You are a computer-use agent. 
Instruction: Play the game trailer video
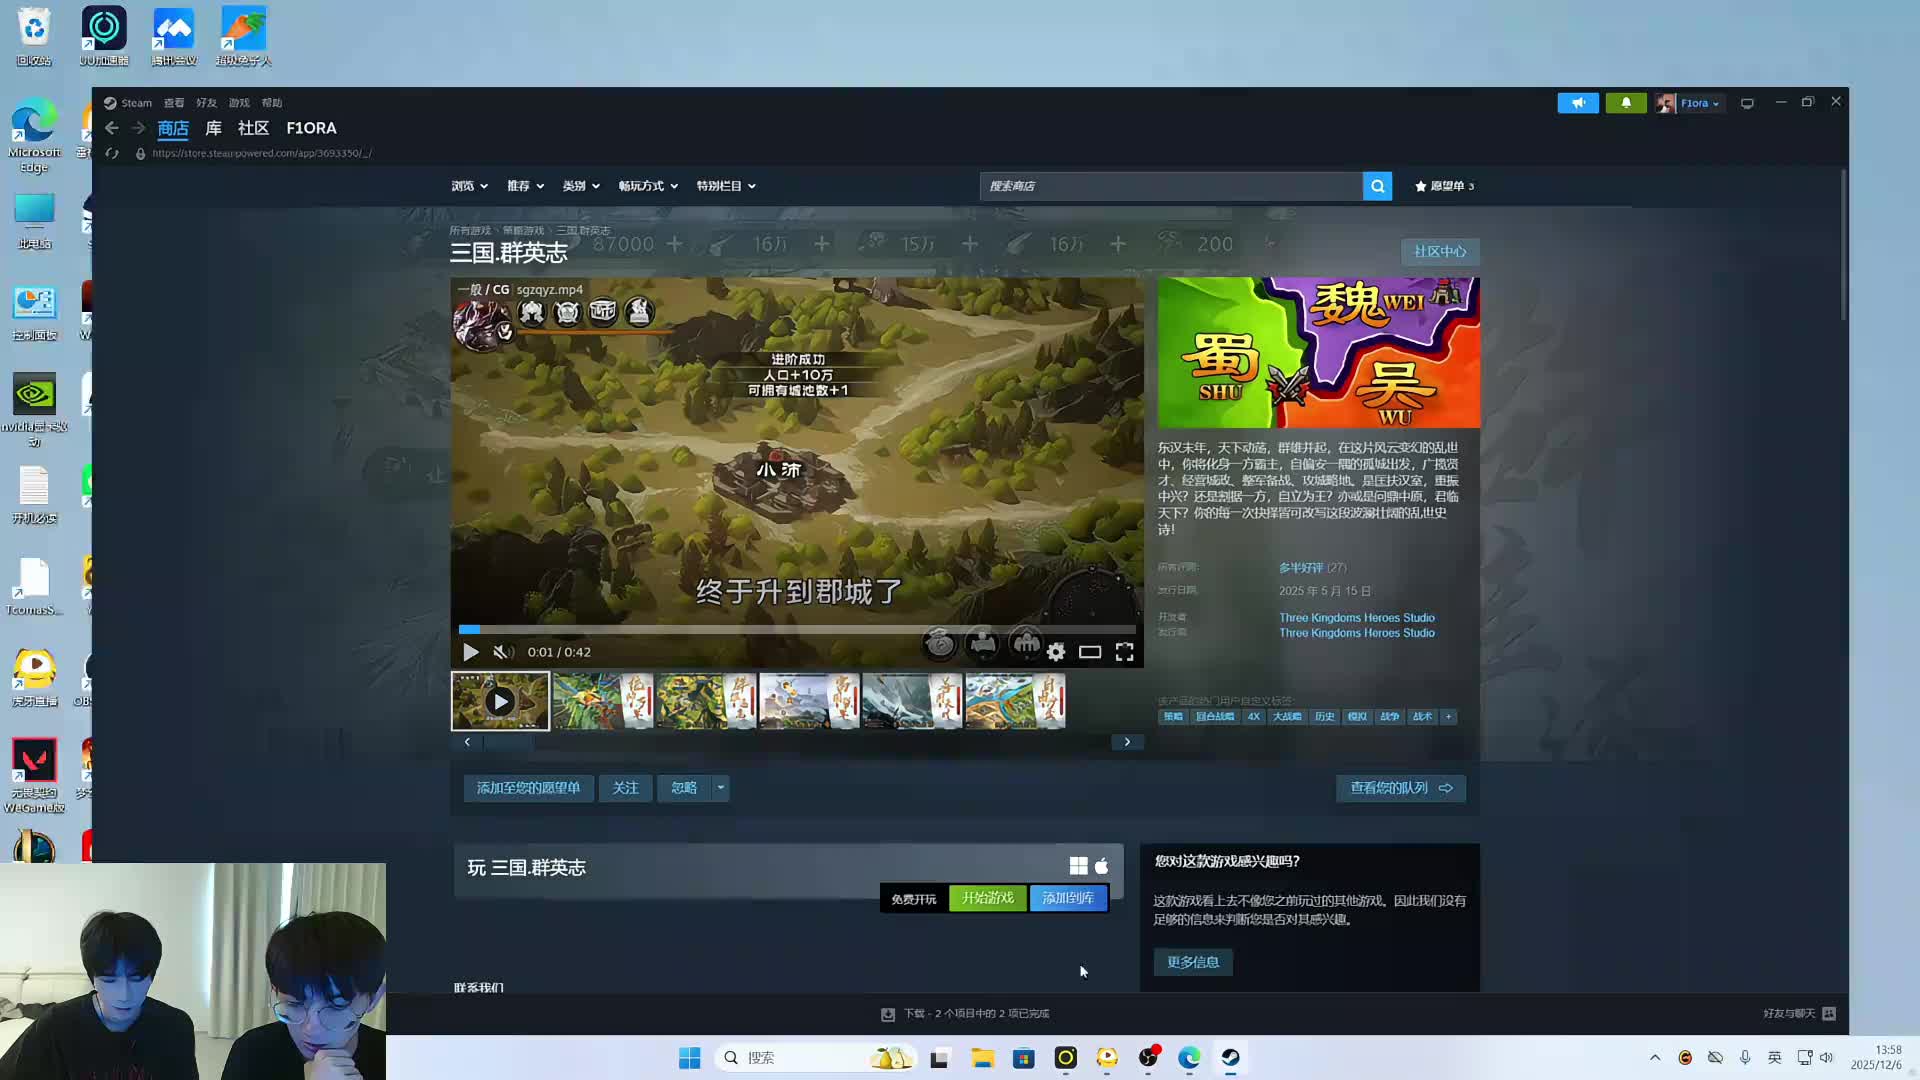470,652
